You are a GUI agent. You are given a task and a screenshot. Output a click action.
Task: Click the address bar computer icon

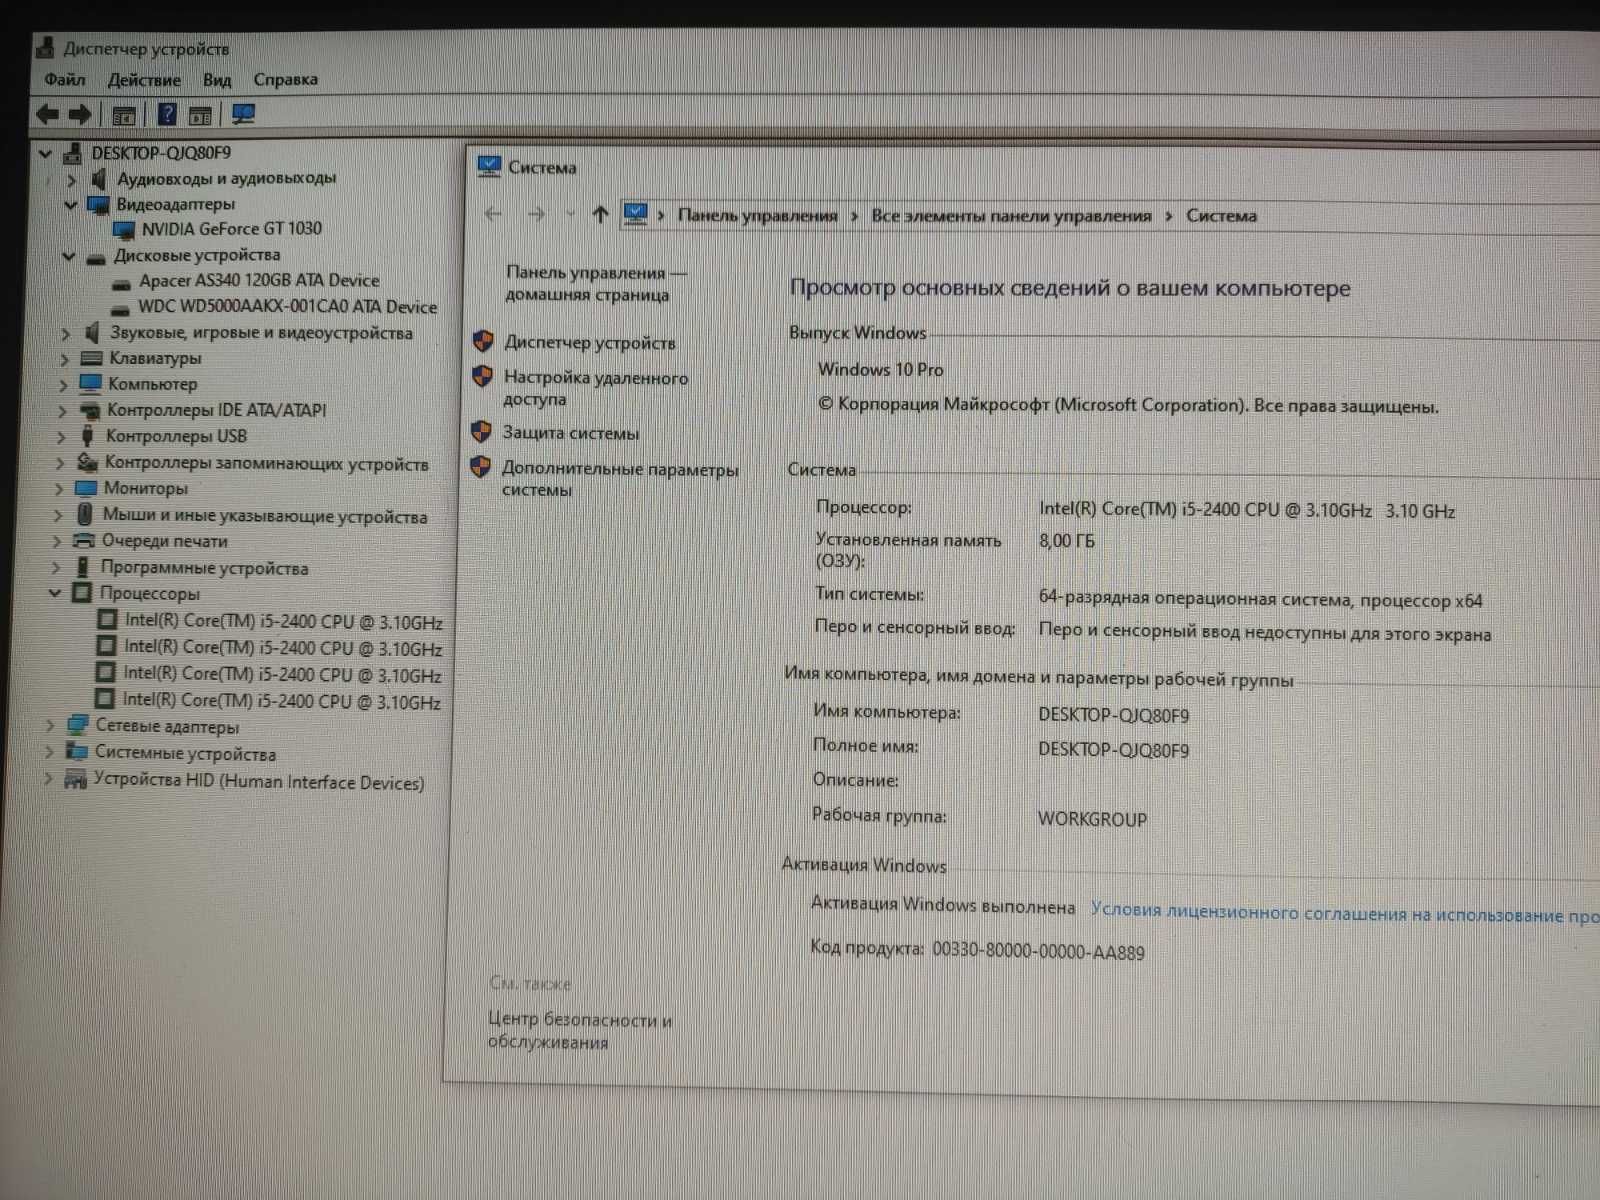pyautogui.click(x=636, y=213)
